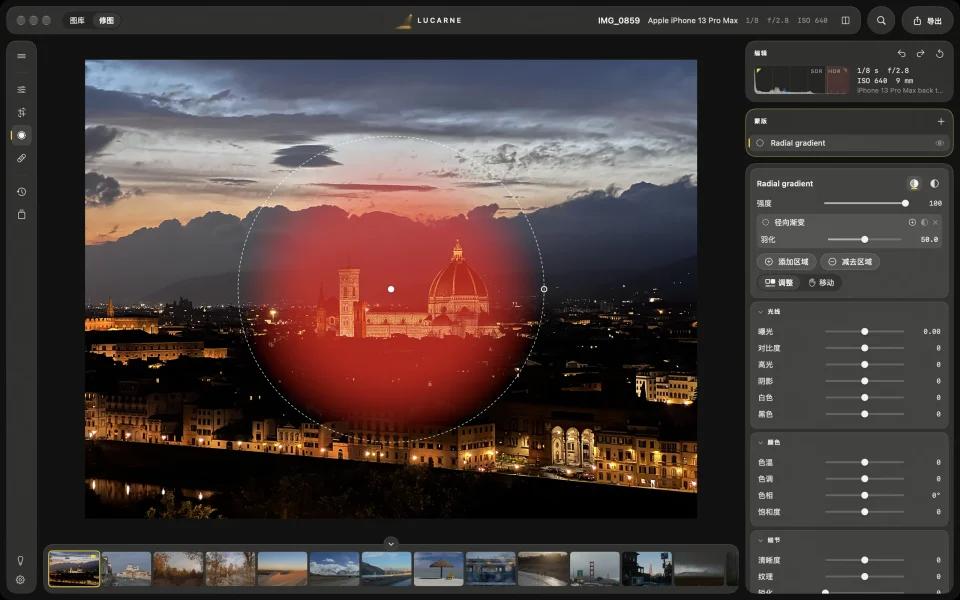Open settings gear at bottom left
The image size is (960, 600).
[20, 579]
